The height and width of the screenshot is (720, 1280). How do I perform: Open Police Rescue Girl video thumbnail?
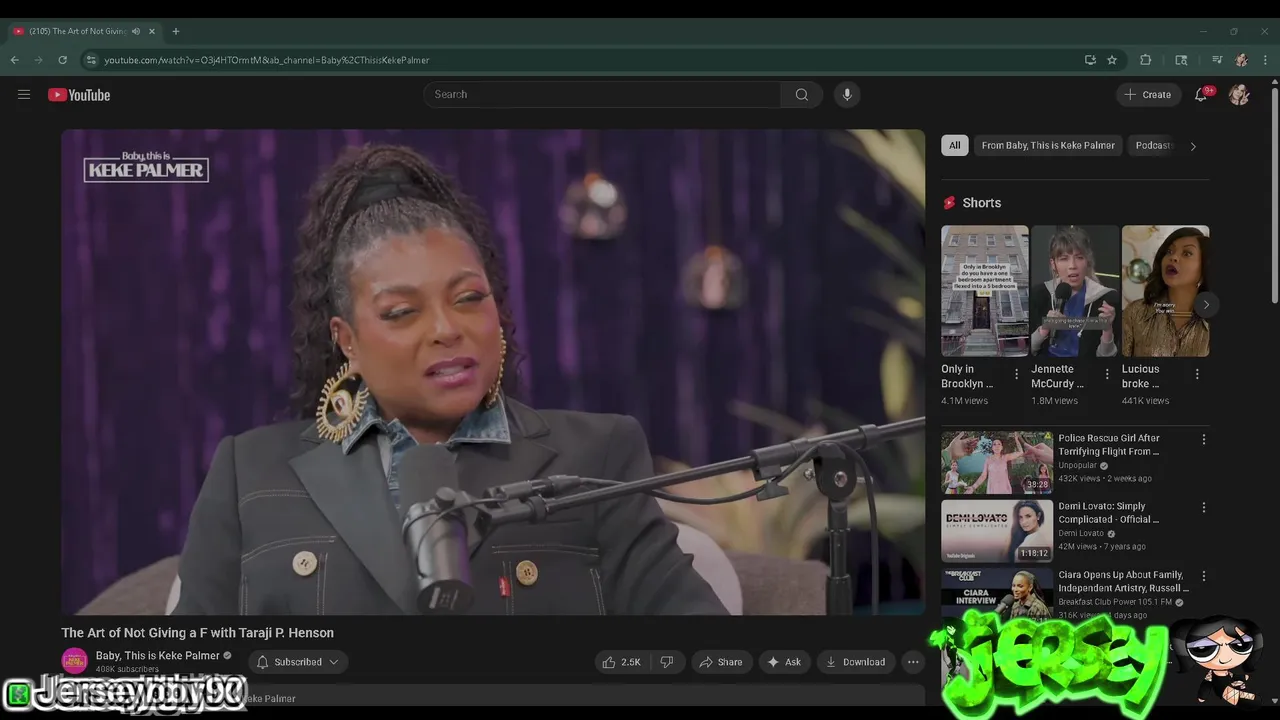pos(997,463)
